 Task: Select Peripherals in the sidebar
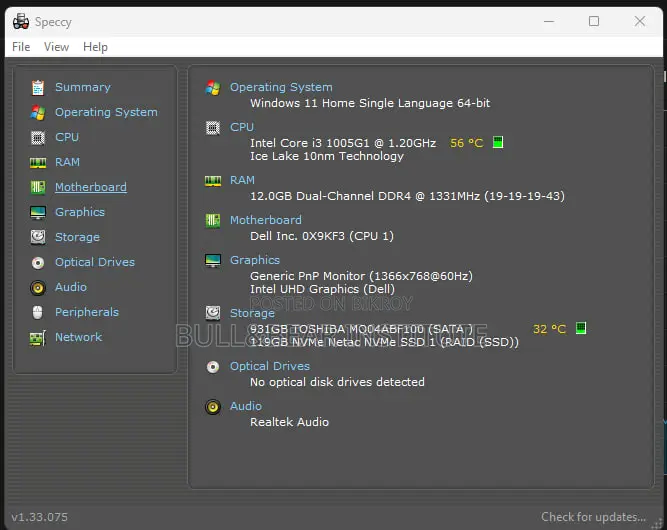87,312
